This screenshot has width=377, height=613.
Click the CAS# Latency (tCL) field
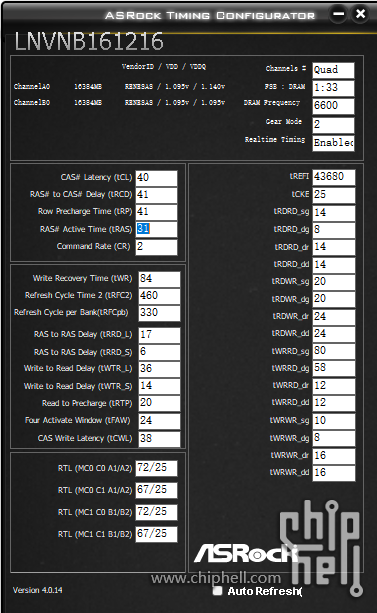tap(156, 178)
